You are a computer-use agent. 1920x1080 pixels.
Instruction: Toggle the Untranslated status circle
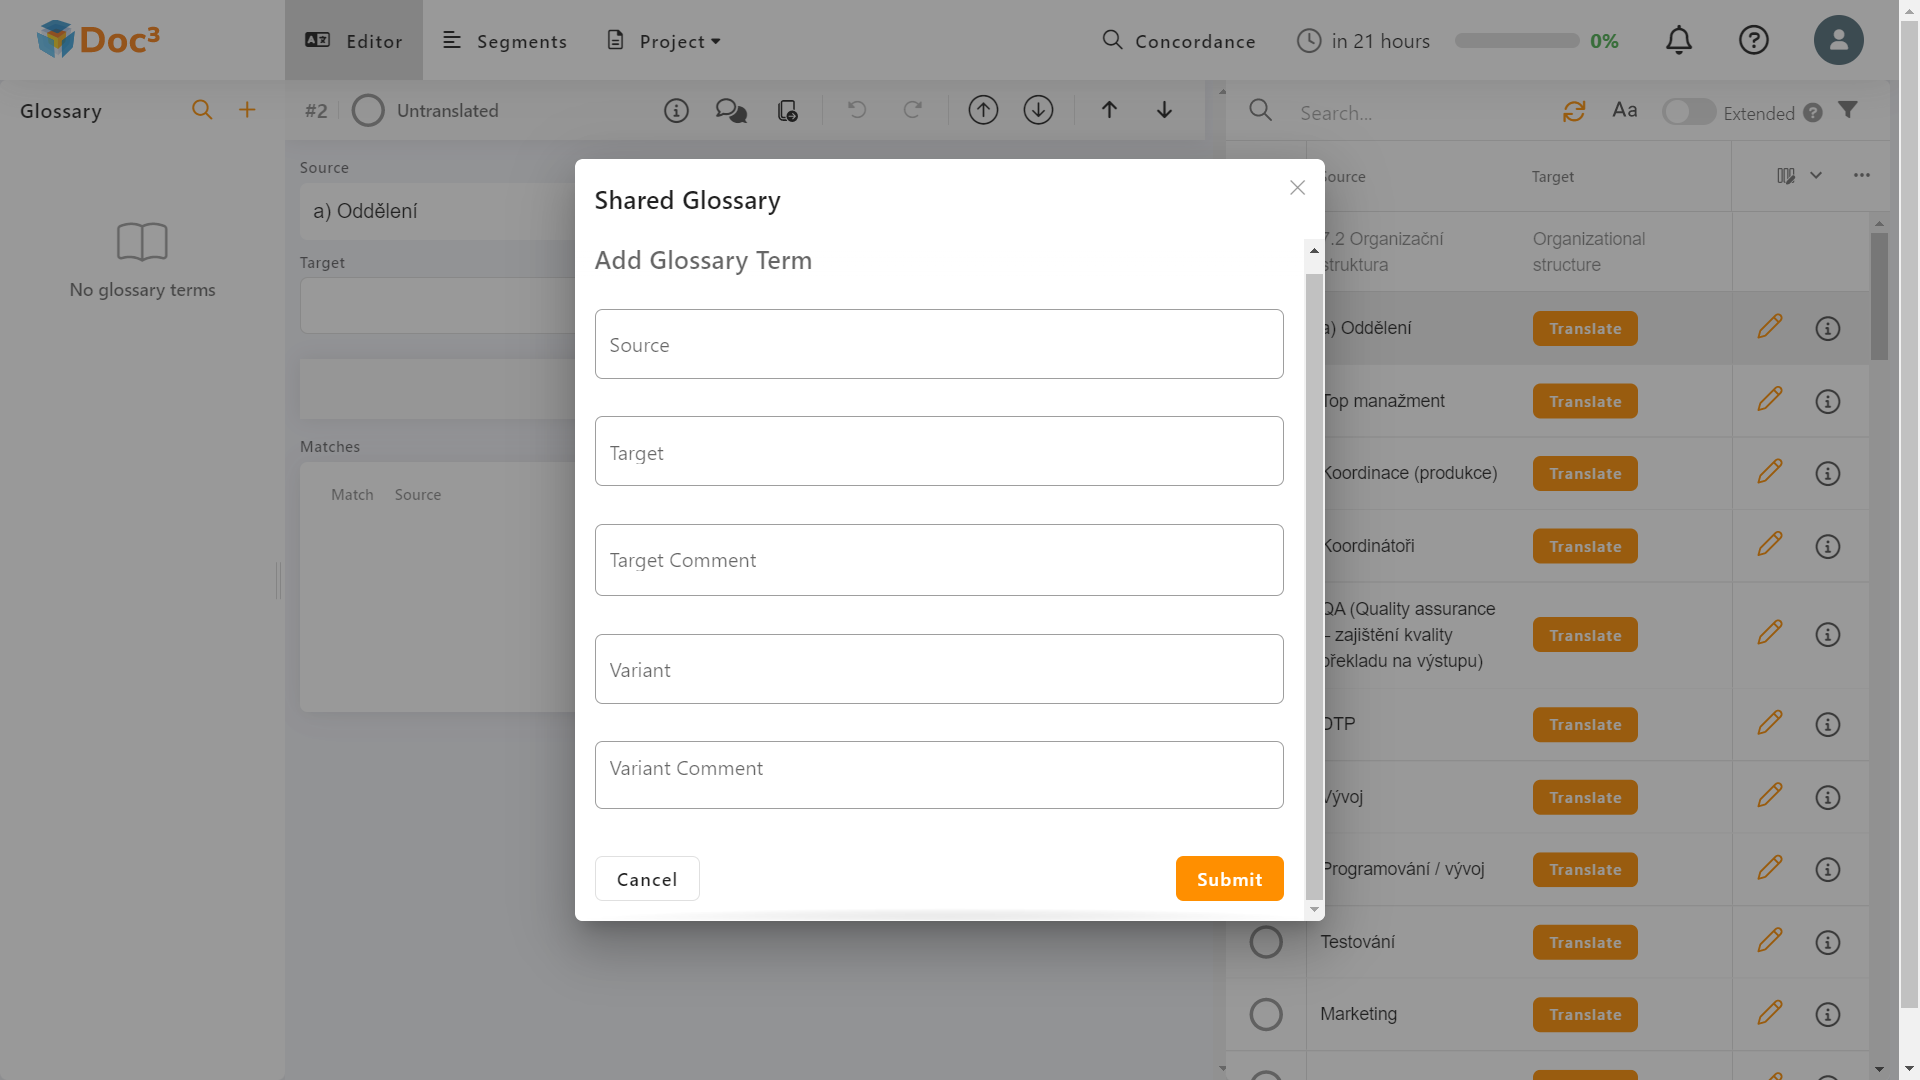coord(368,110)
